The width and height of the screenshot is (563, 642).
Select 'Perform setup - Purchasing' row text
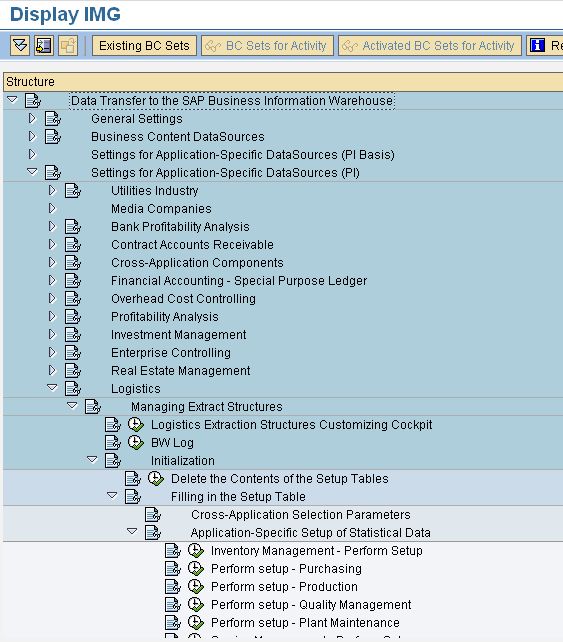[286, 569]
